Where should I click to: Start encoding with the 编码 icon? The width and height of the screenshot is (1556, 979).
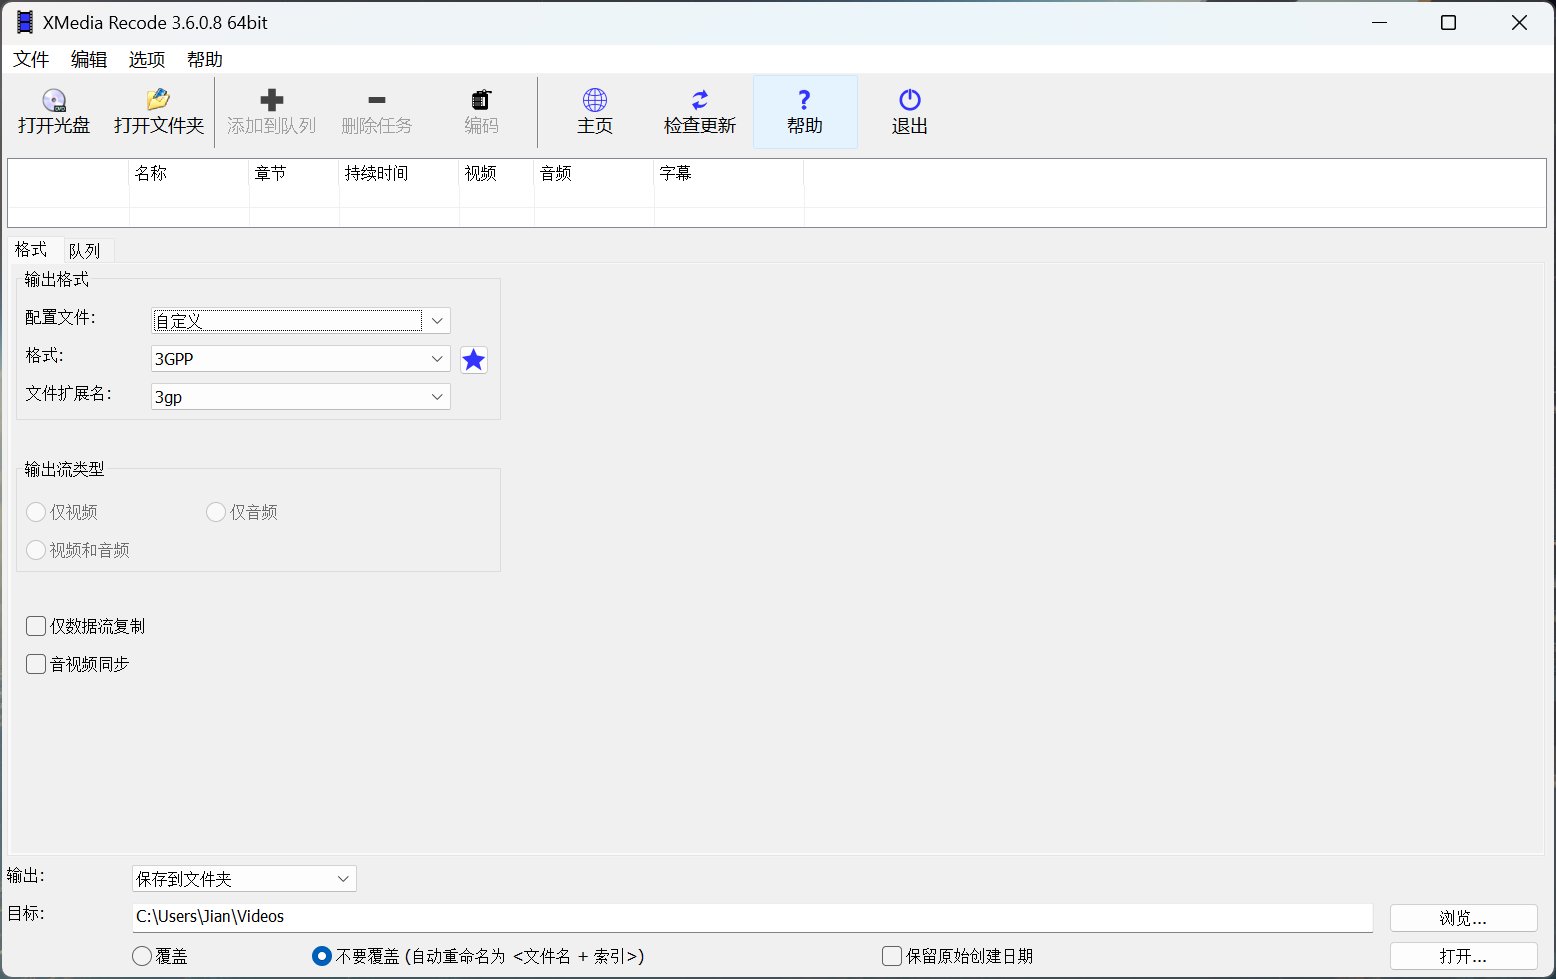click(x=481, y=110)
